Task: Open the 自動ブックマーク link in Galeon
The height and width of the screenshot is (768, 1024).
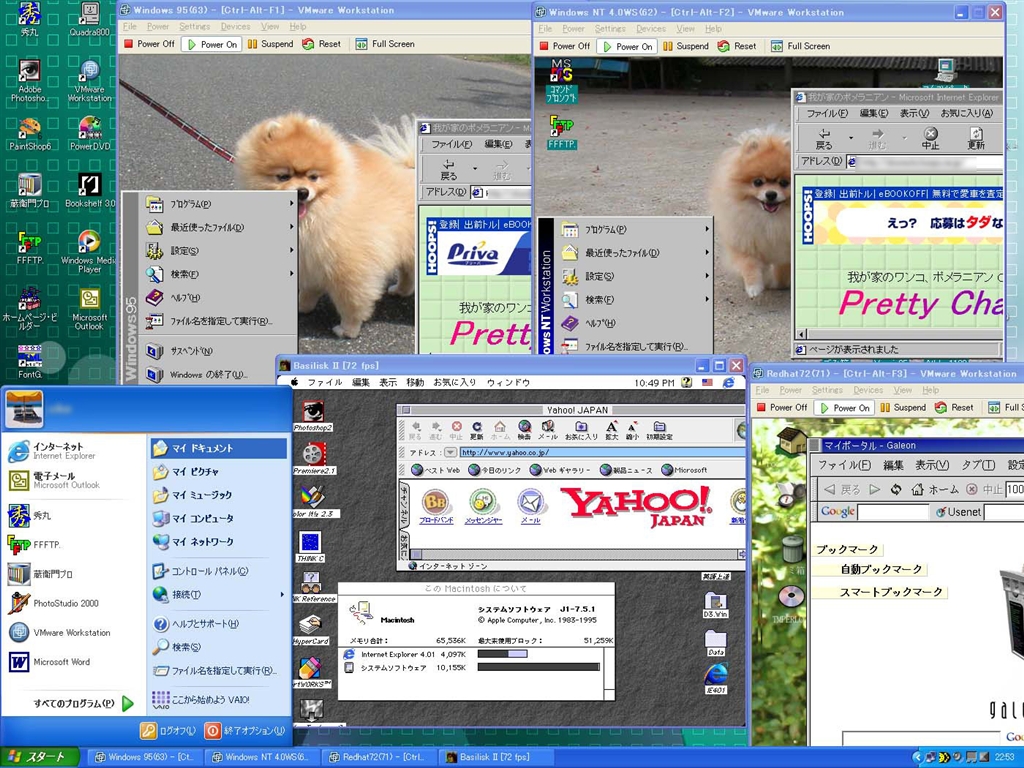Action: [x=880, y=569]
